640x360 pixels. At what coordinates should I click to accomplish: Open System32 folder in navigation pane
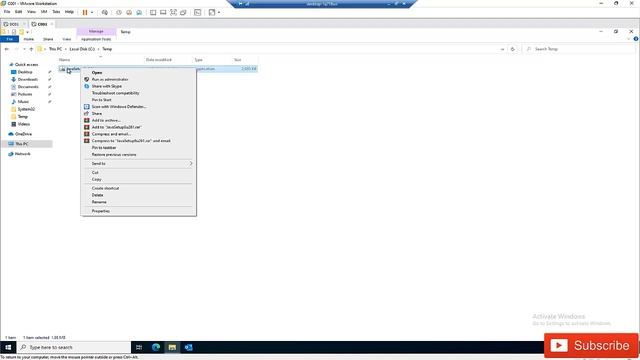pyautogui.click(x=26, y=109)
